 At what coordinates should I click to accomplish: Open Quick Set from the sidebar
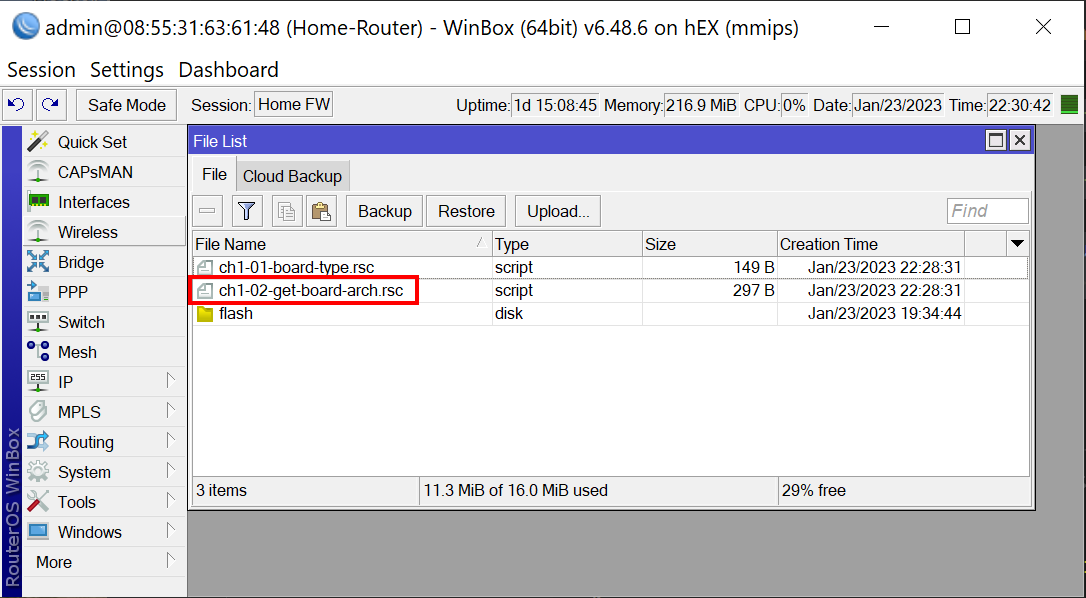pyautogui.click(x=92, y=142)
